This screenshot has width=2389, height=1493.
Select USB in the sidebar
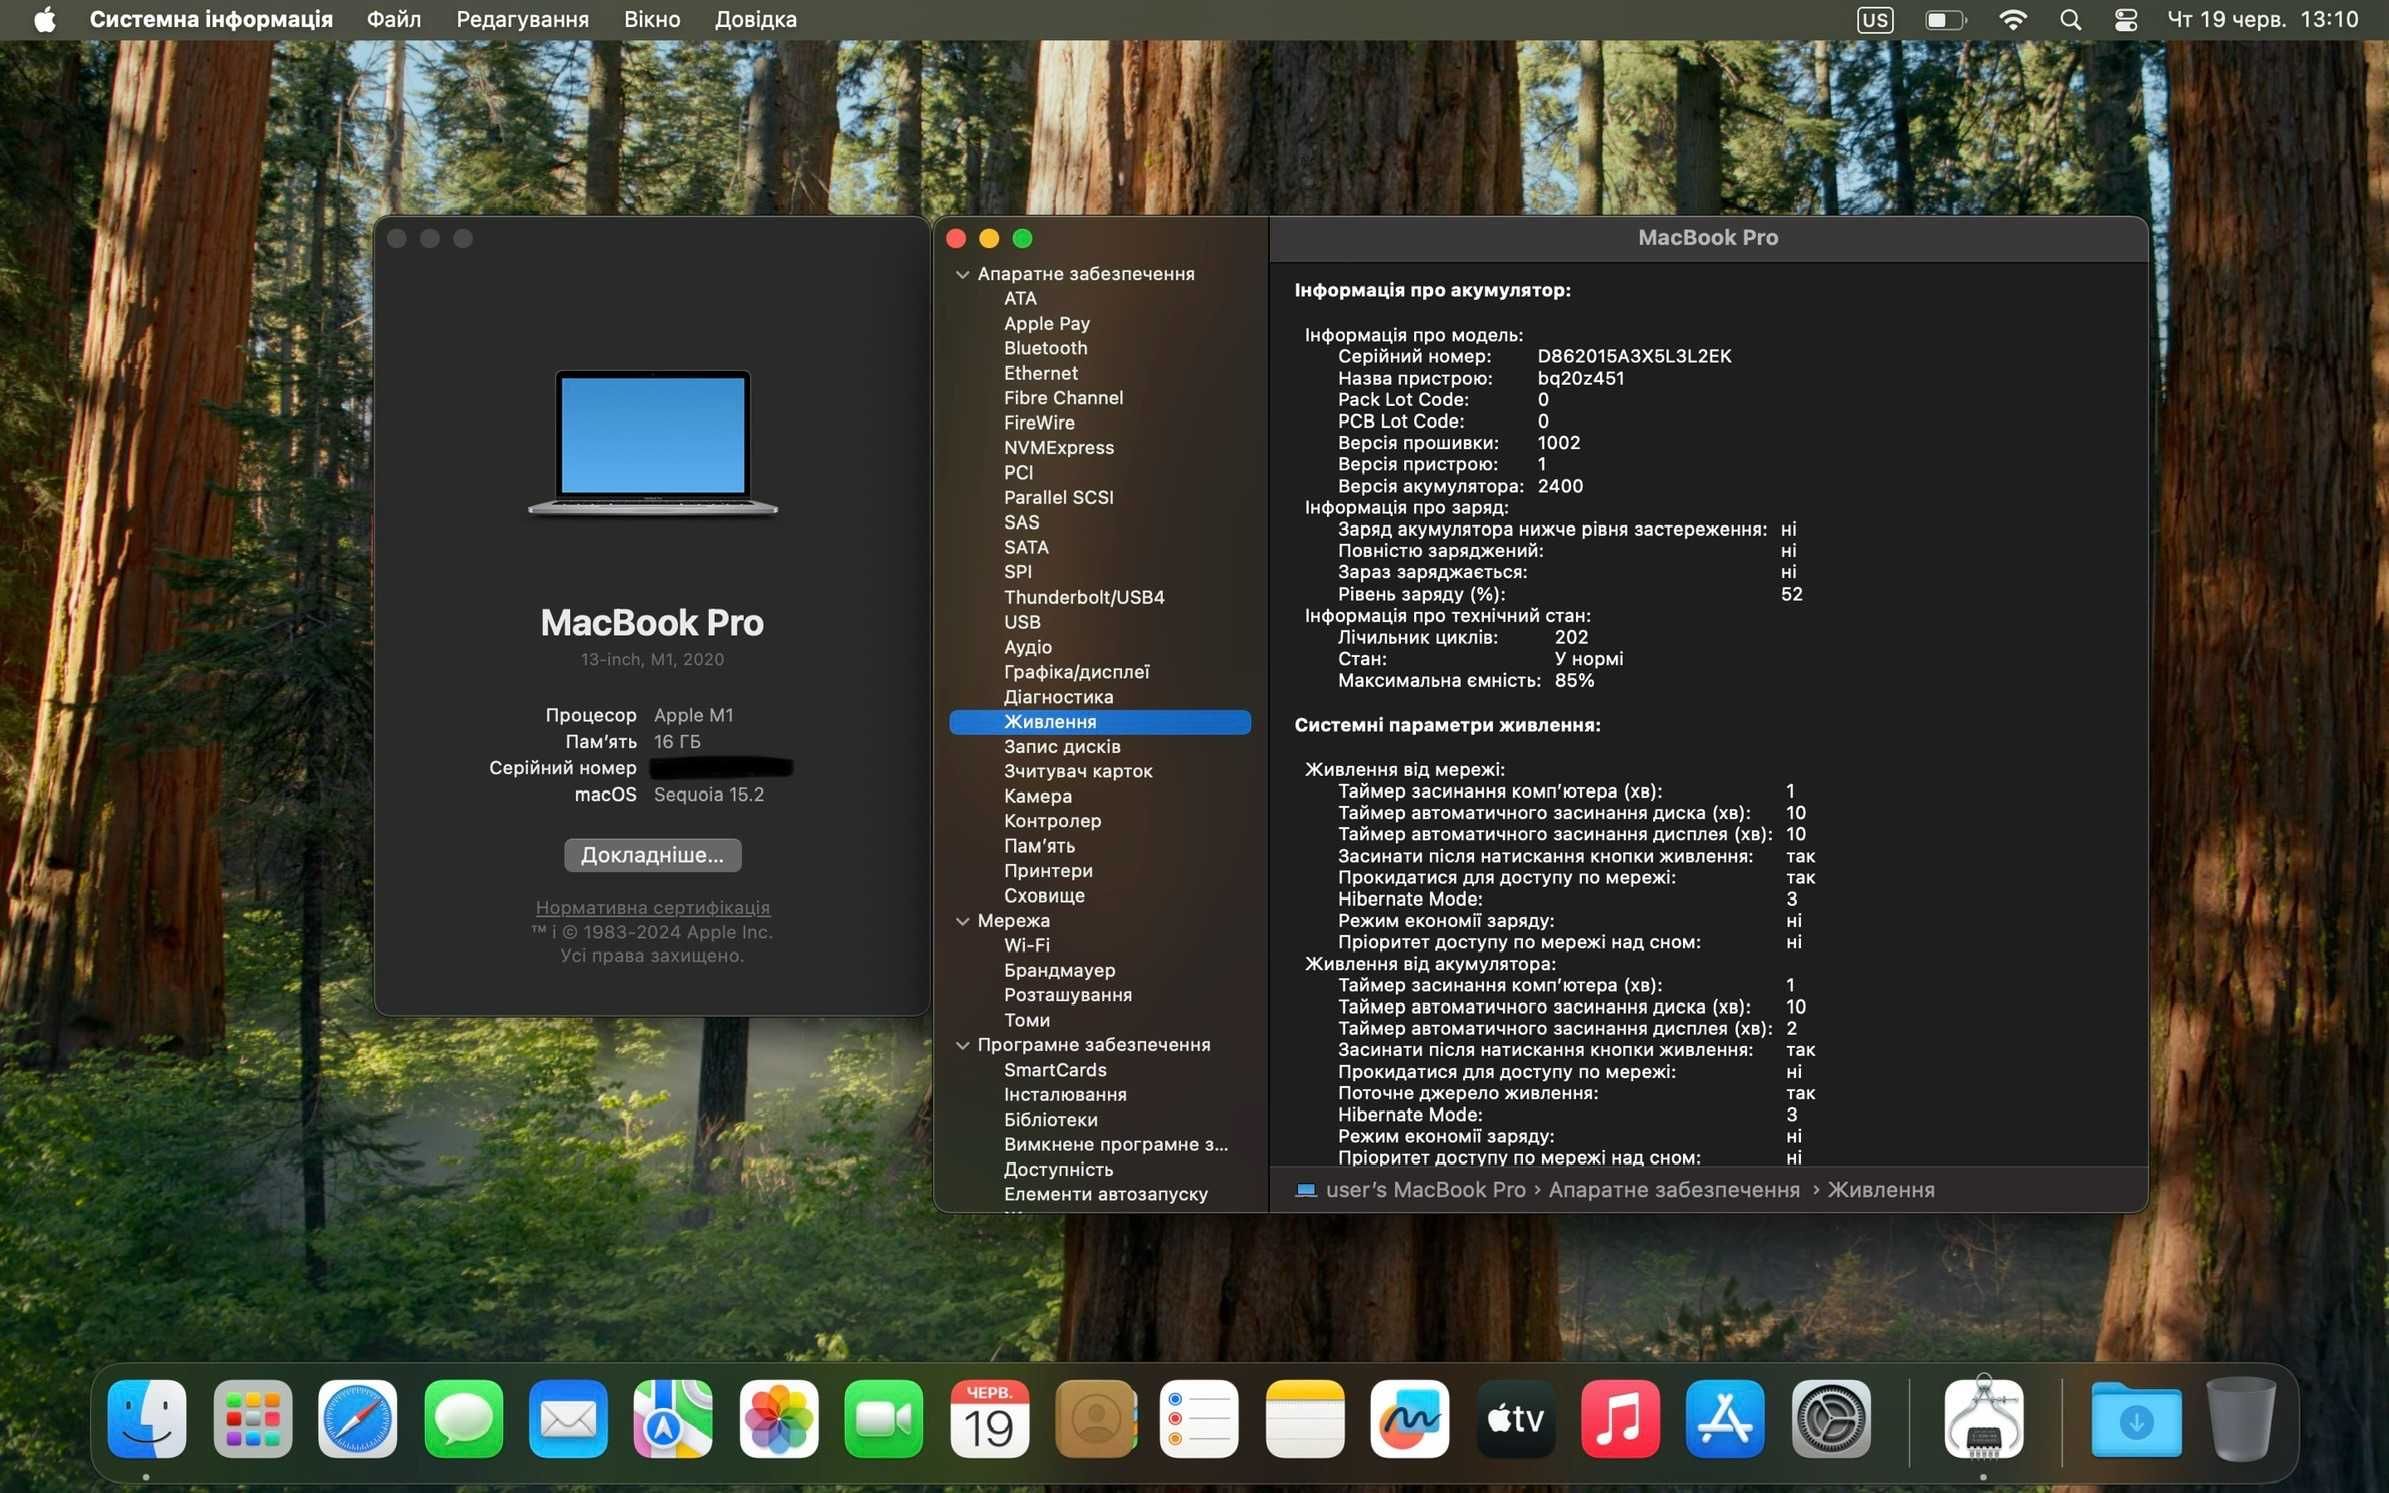(x=1022, y=622)
